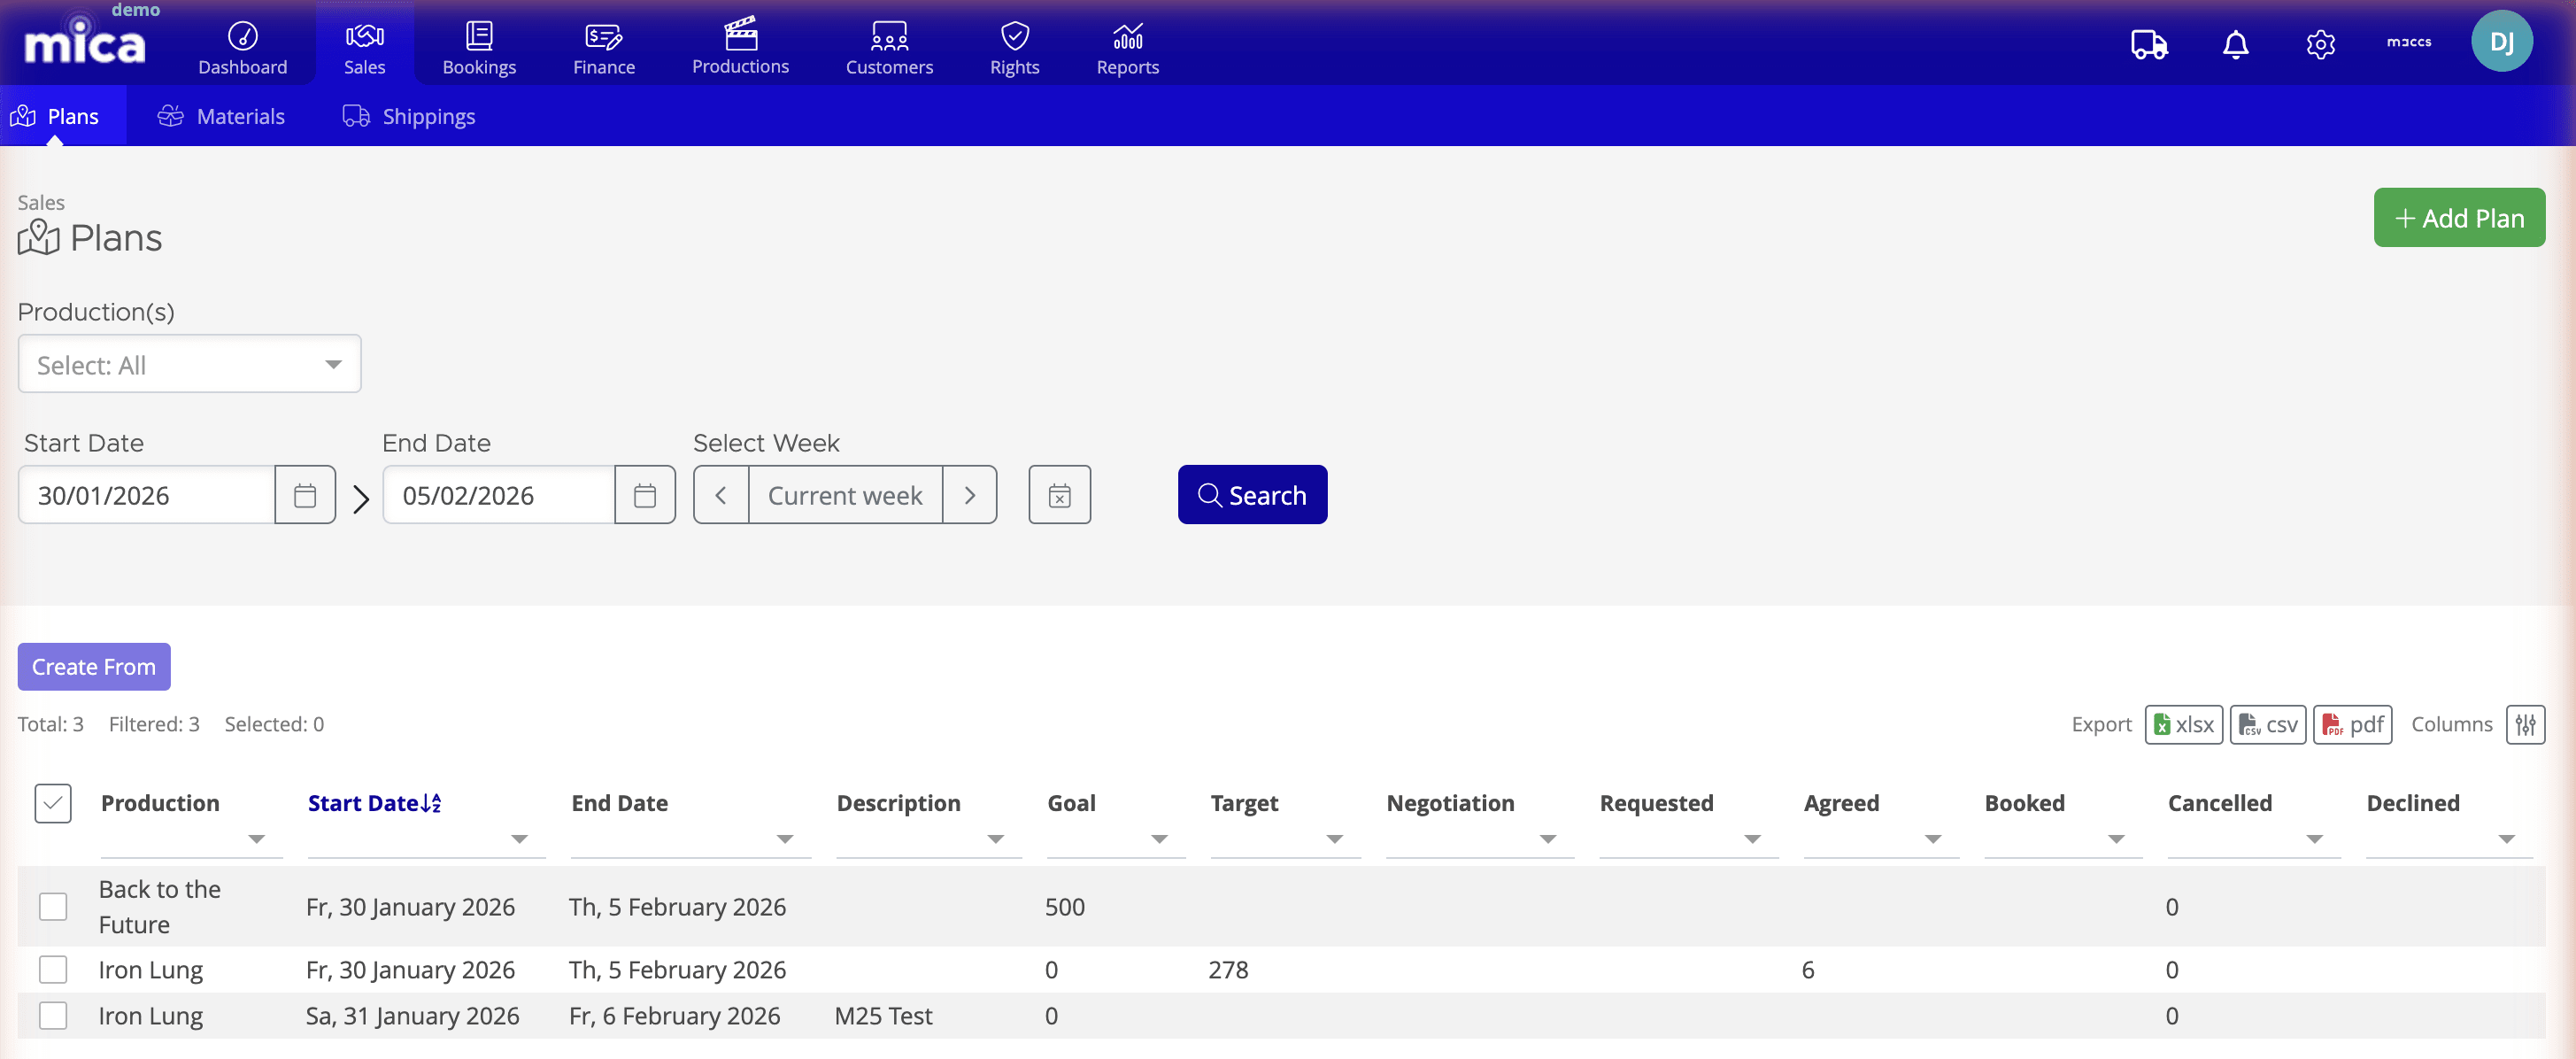Go to the Finance section

pyautogui.click(x=603, y=45)
